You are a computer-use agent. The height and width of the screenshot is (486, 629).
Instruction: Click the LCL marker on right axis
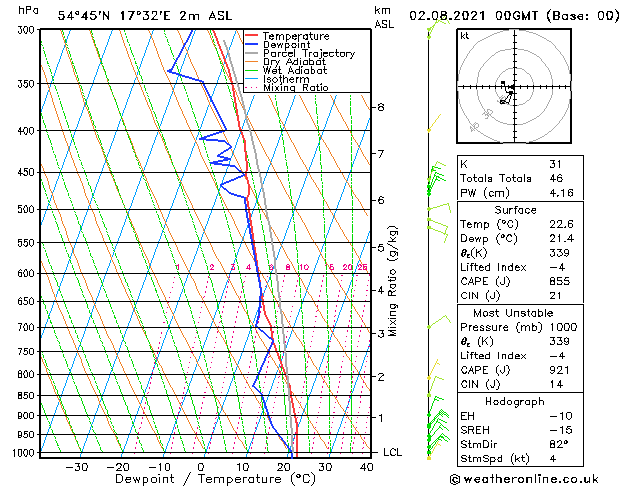point(393,452)
